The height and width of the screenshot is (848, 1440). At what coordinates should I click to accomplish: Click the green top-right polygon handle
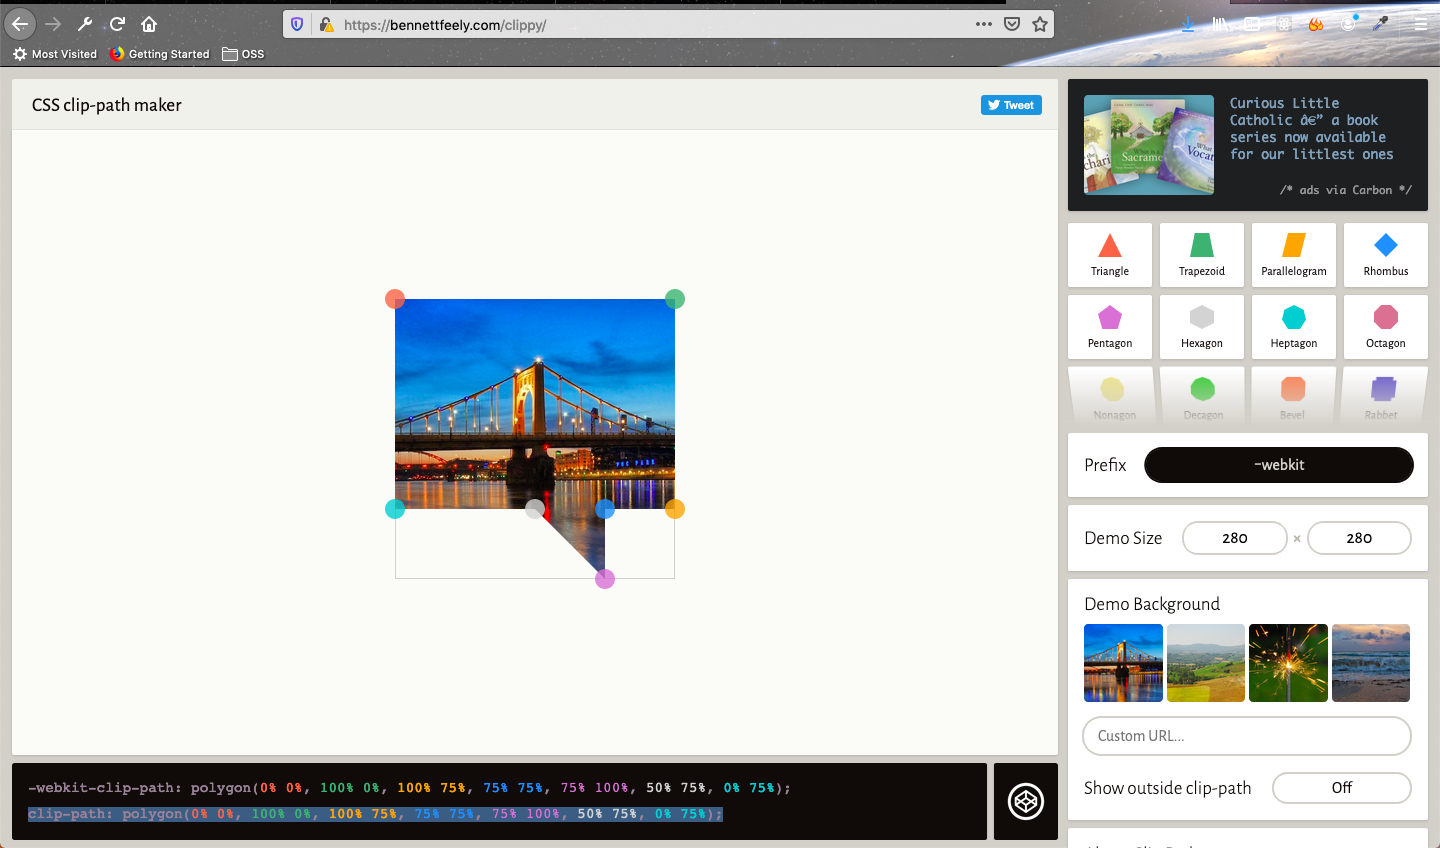pyautogui.click(x=675, y=299)
